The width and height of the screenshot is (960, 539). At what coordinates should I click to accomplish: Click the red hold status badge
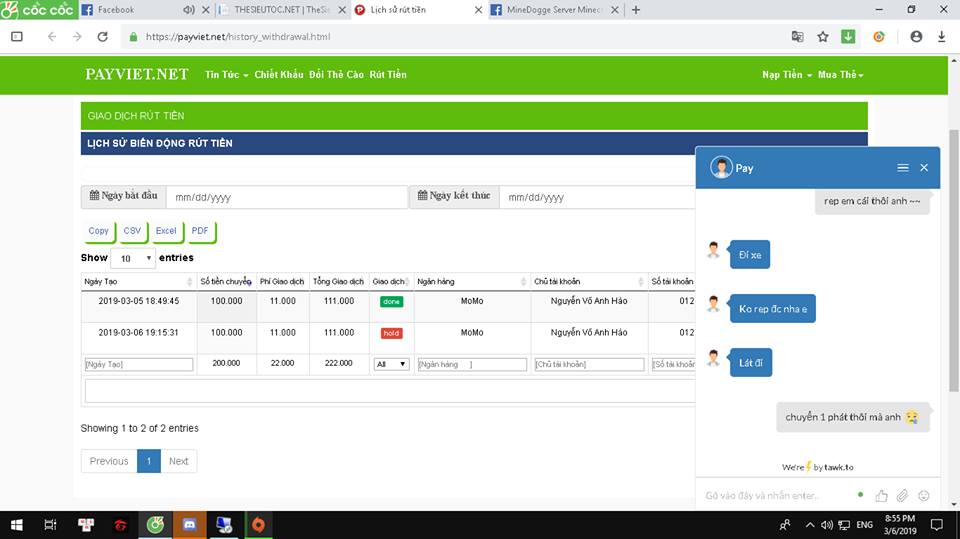click(x=391, y=333)
